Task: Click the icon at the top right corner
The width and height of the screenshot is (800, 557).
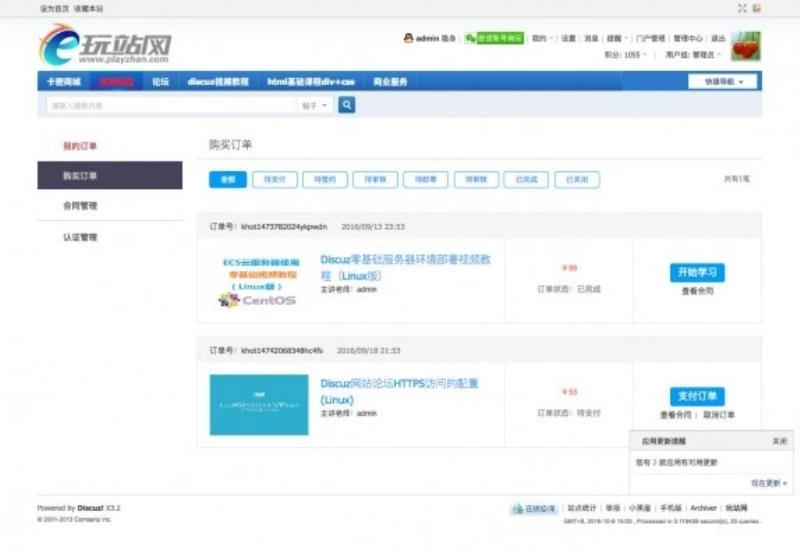Action: click(757, 8)
